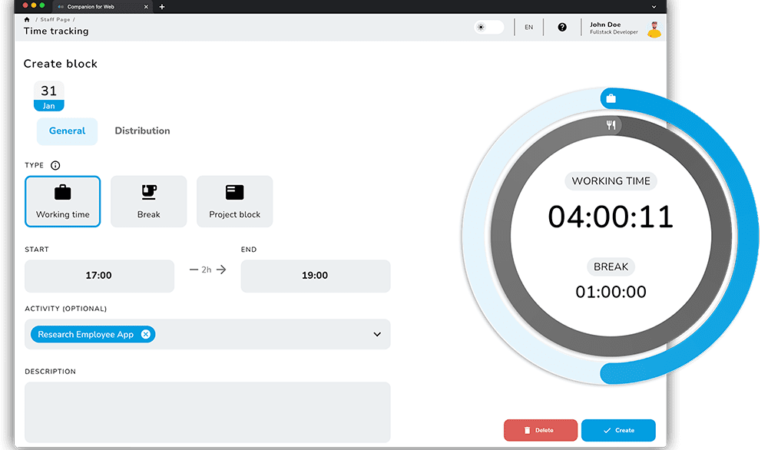
Task: Open the help question mark icon
Action: [562, 27]
